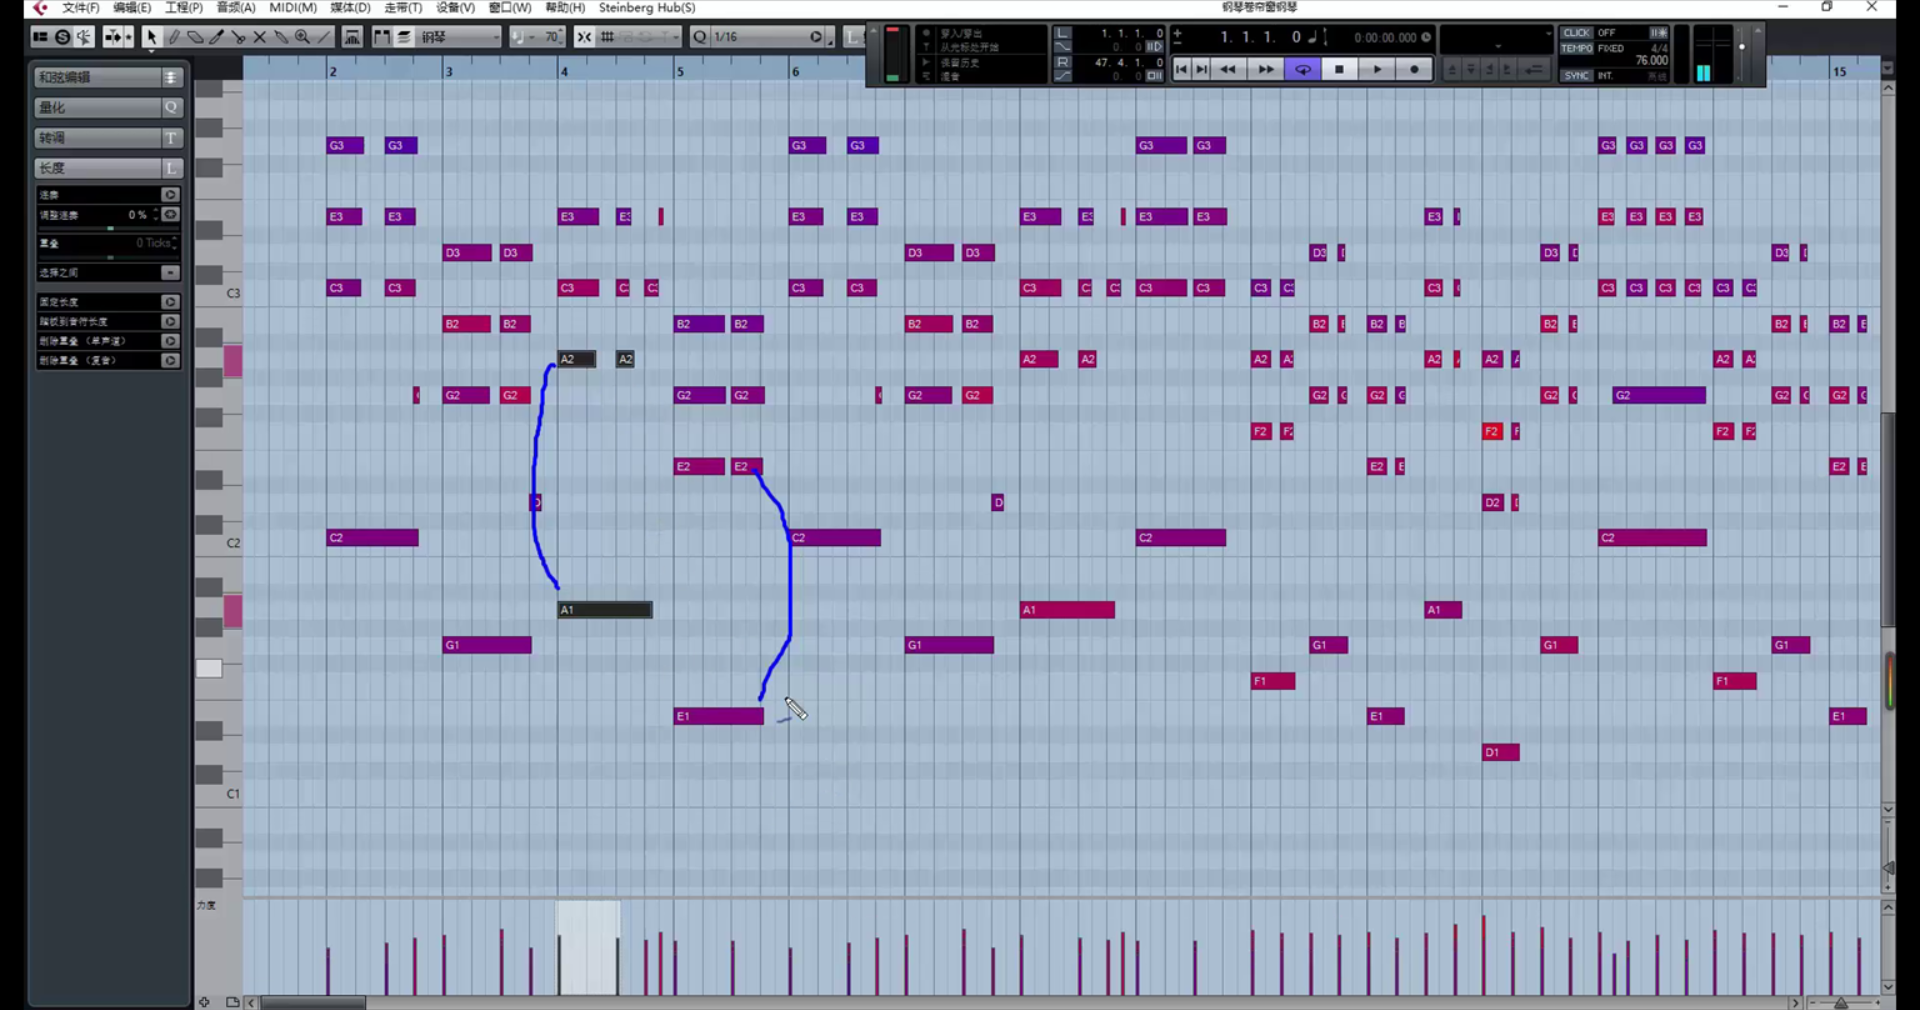Select the Line tool
Screen dimensions: 1920x1010
click(324, 37)
